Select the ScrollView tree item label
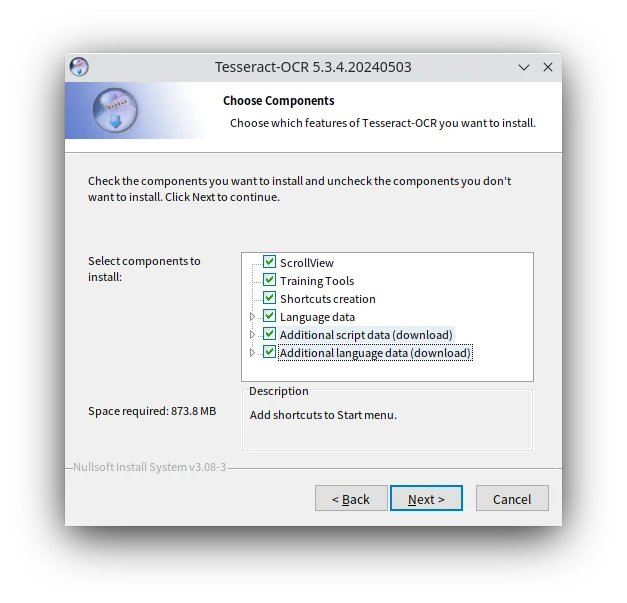Screen dimensions: 627x603 pyautogui.click(x=307, y=263)
